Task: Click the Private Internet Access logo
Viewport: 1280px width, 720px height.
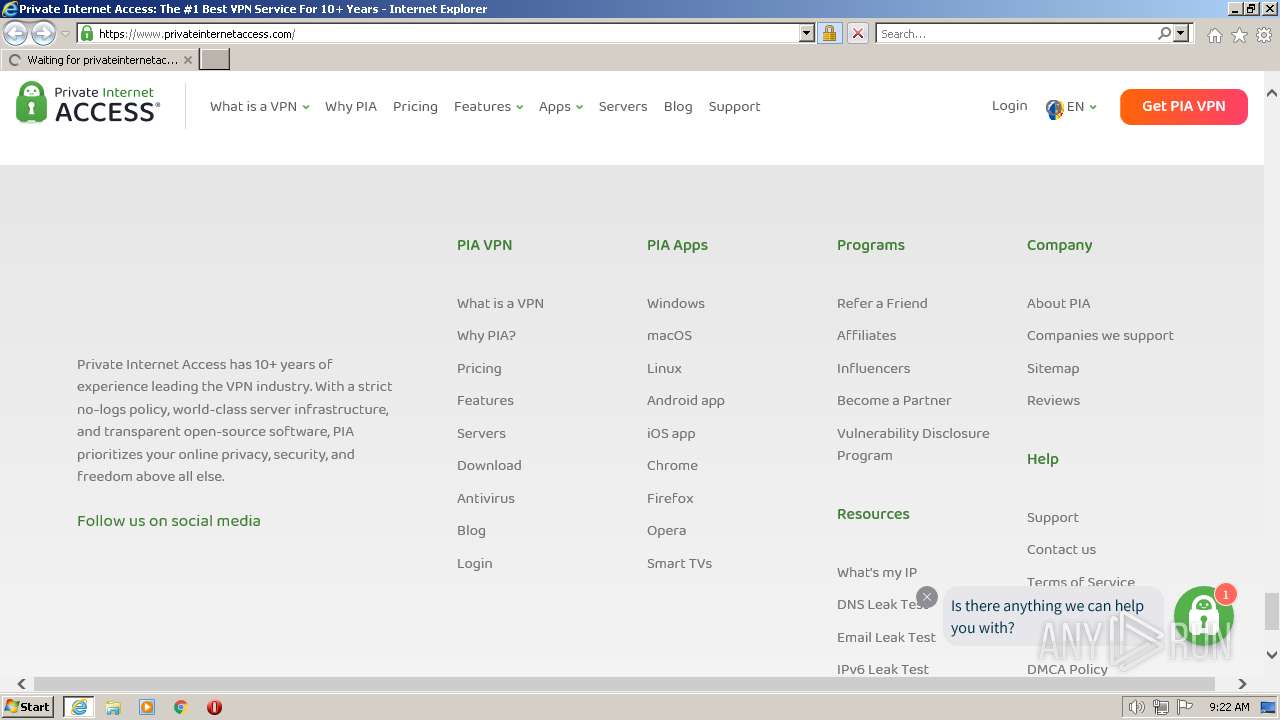Action: click(x=88, y=103)
